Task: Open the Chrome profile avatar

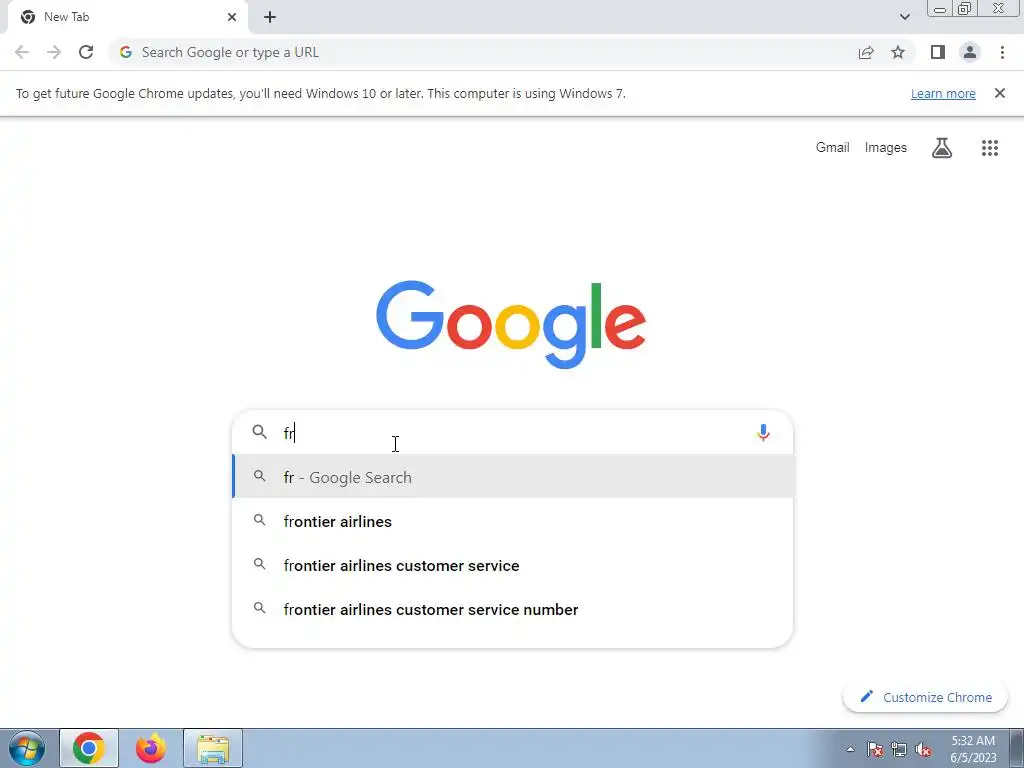Action: click(x=970, y=52)
